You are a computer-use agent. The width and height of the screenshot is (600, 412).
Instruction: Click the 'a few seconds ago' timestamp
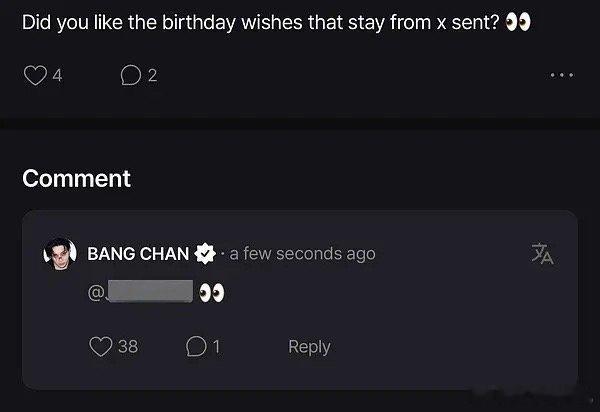[x=303, y=254]
